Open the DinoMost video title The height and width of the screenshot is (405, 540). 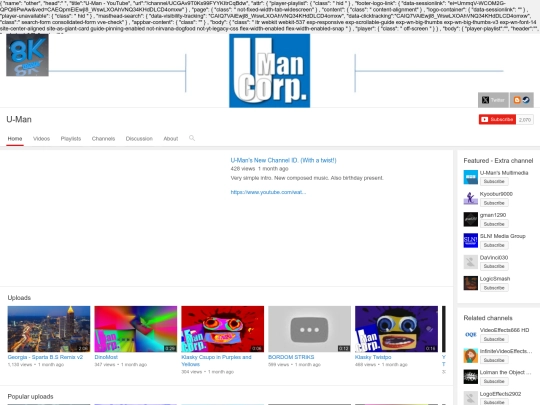pos(106,357)
